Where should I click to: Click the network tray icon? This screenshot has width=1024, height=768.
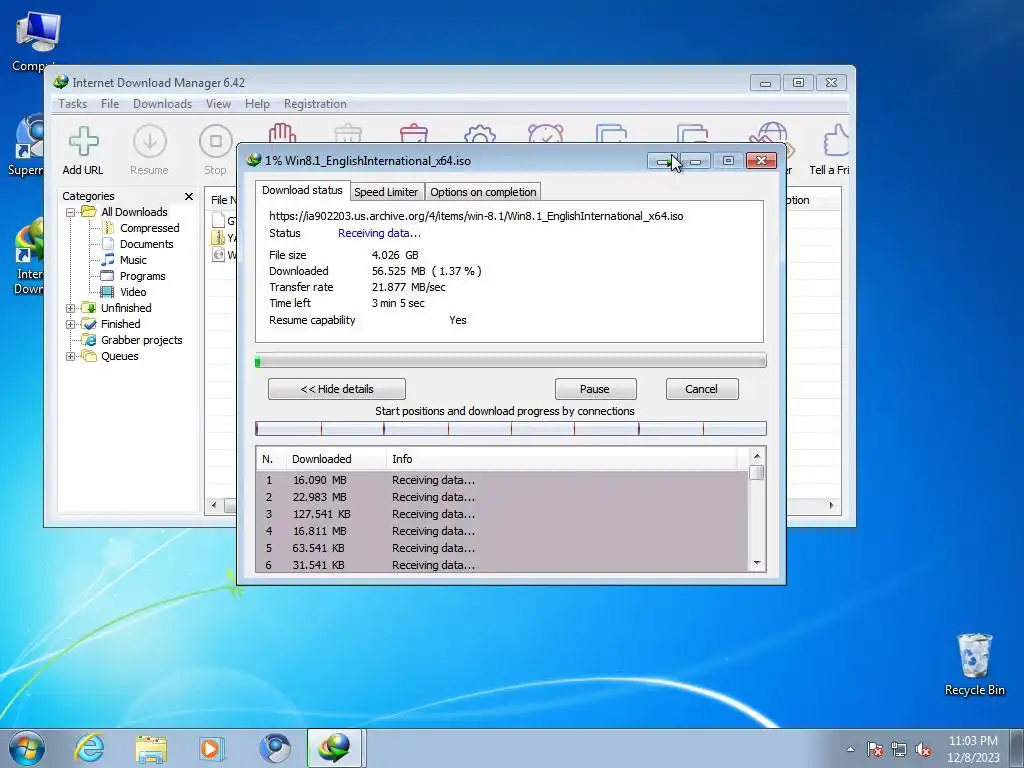(899, 750)
